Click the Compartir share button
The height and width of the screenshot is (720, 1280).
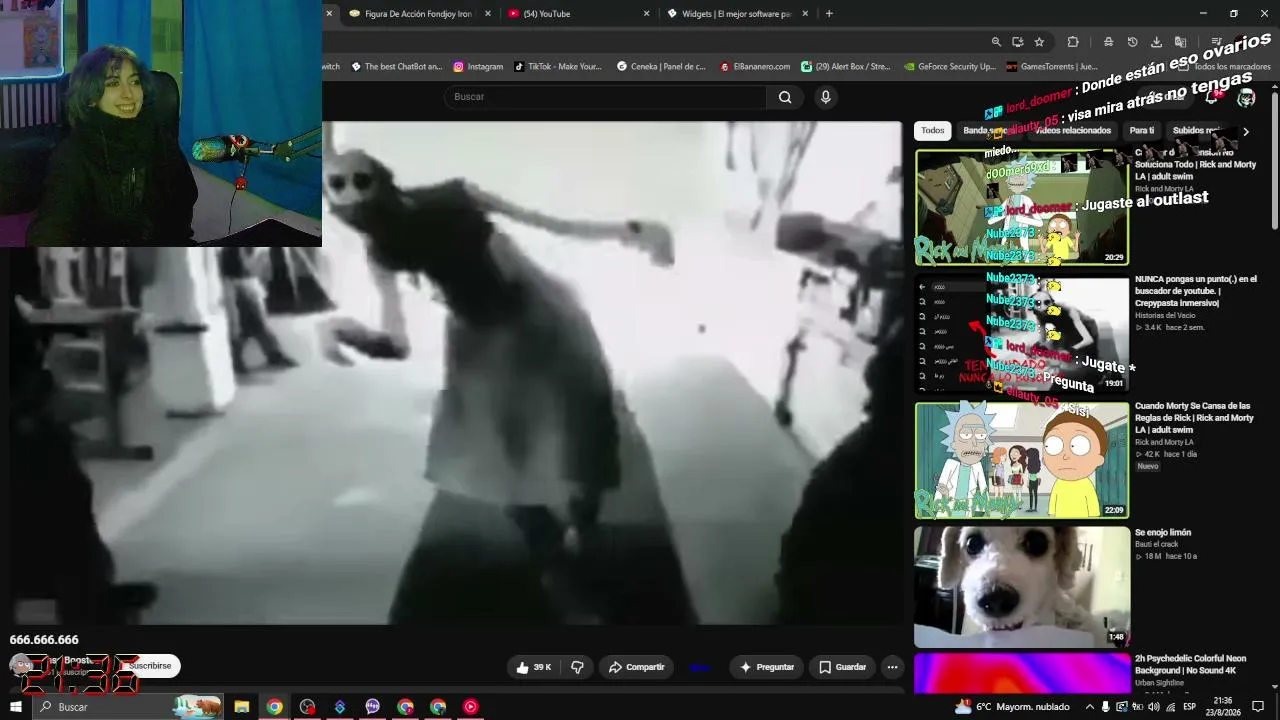[x=636, y=667]
